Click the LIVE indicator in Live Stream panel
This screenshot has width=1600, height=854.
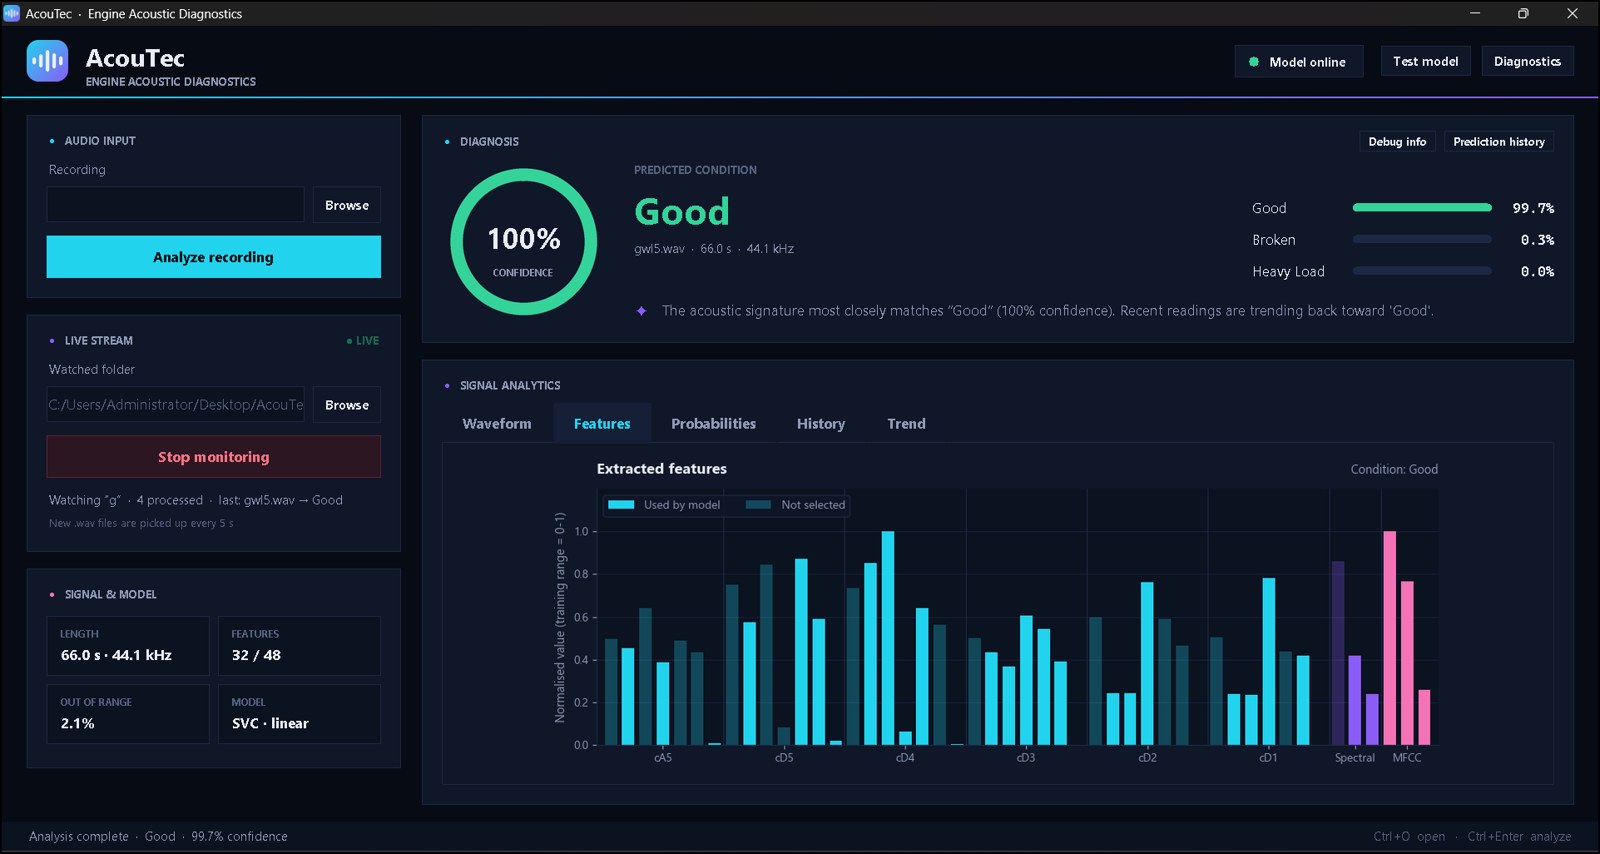click(x=363, y=341)
